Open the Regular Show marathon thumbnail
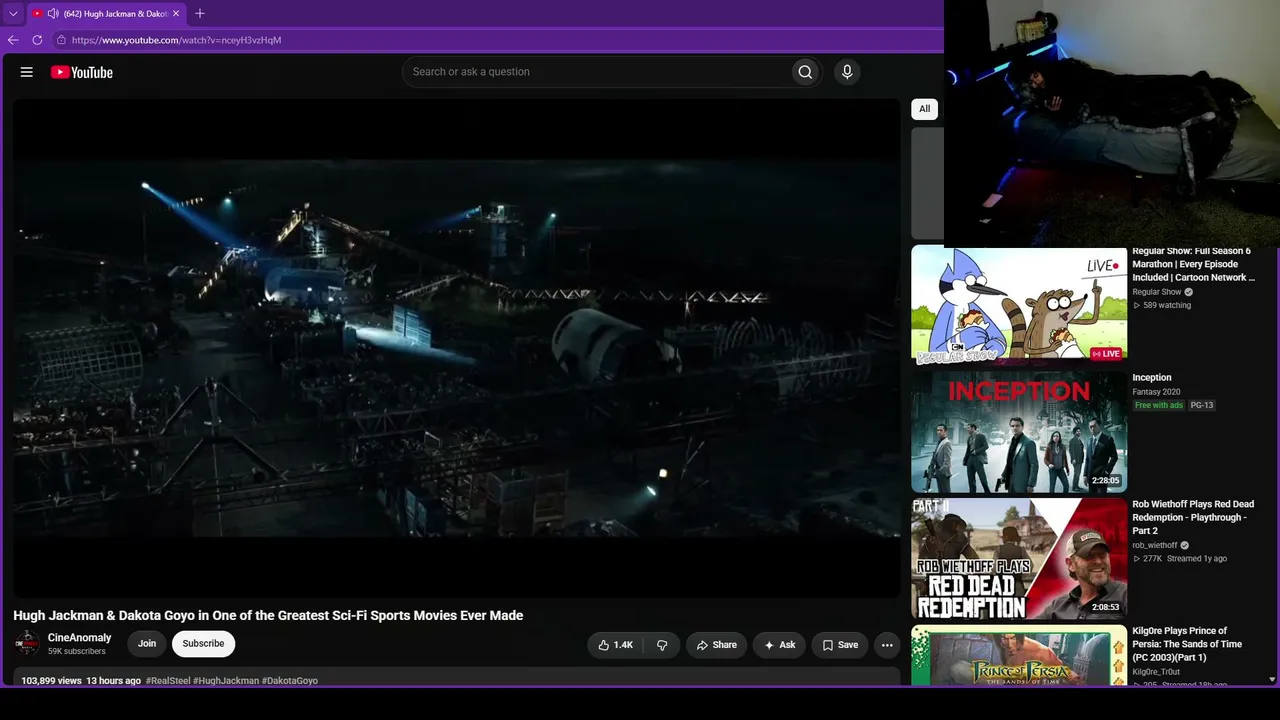This screenshot has width=1280, height=720. [1019, 306]
